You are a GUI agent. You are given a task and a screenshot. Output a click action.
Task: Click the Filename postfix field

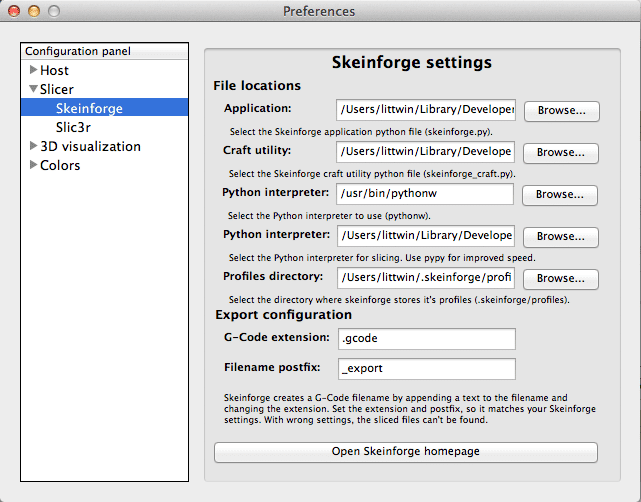pos(427,369)
